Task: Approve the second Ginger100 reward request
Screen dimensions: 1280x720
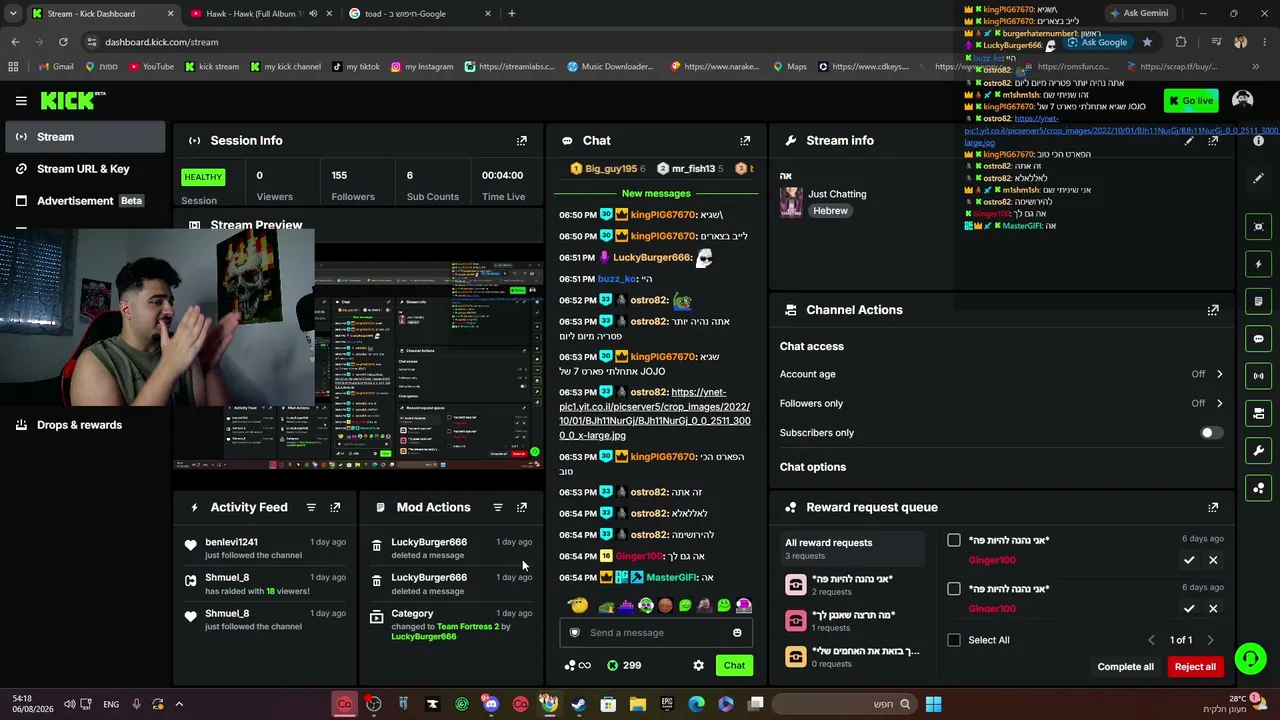Action: pyautogui.click(x=1189, y=608)
